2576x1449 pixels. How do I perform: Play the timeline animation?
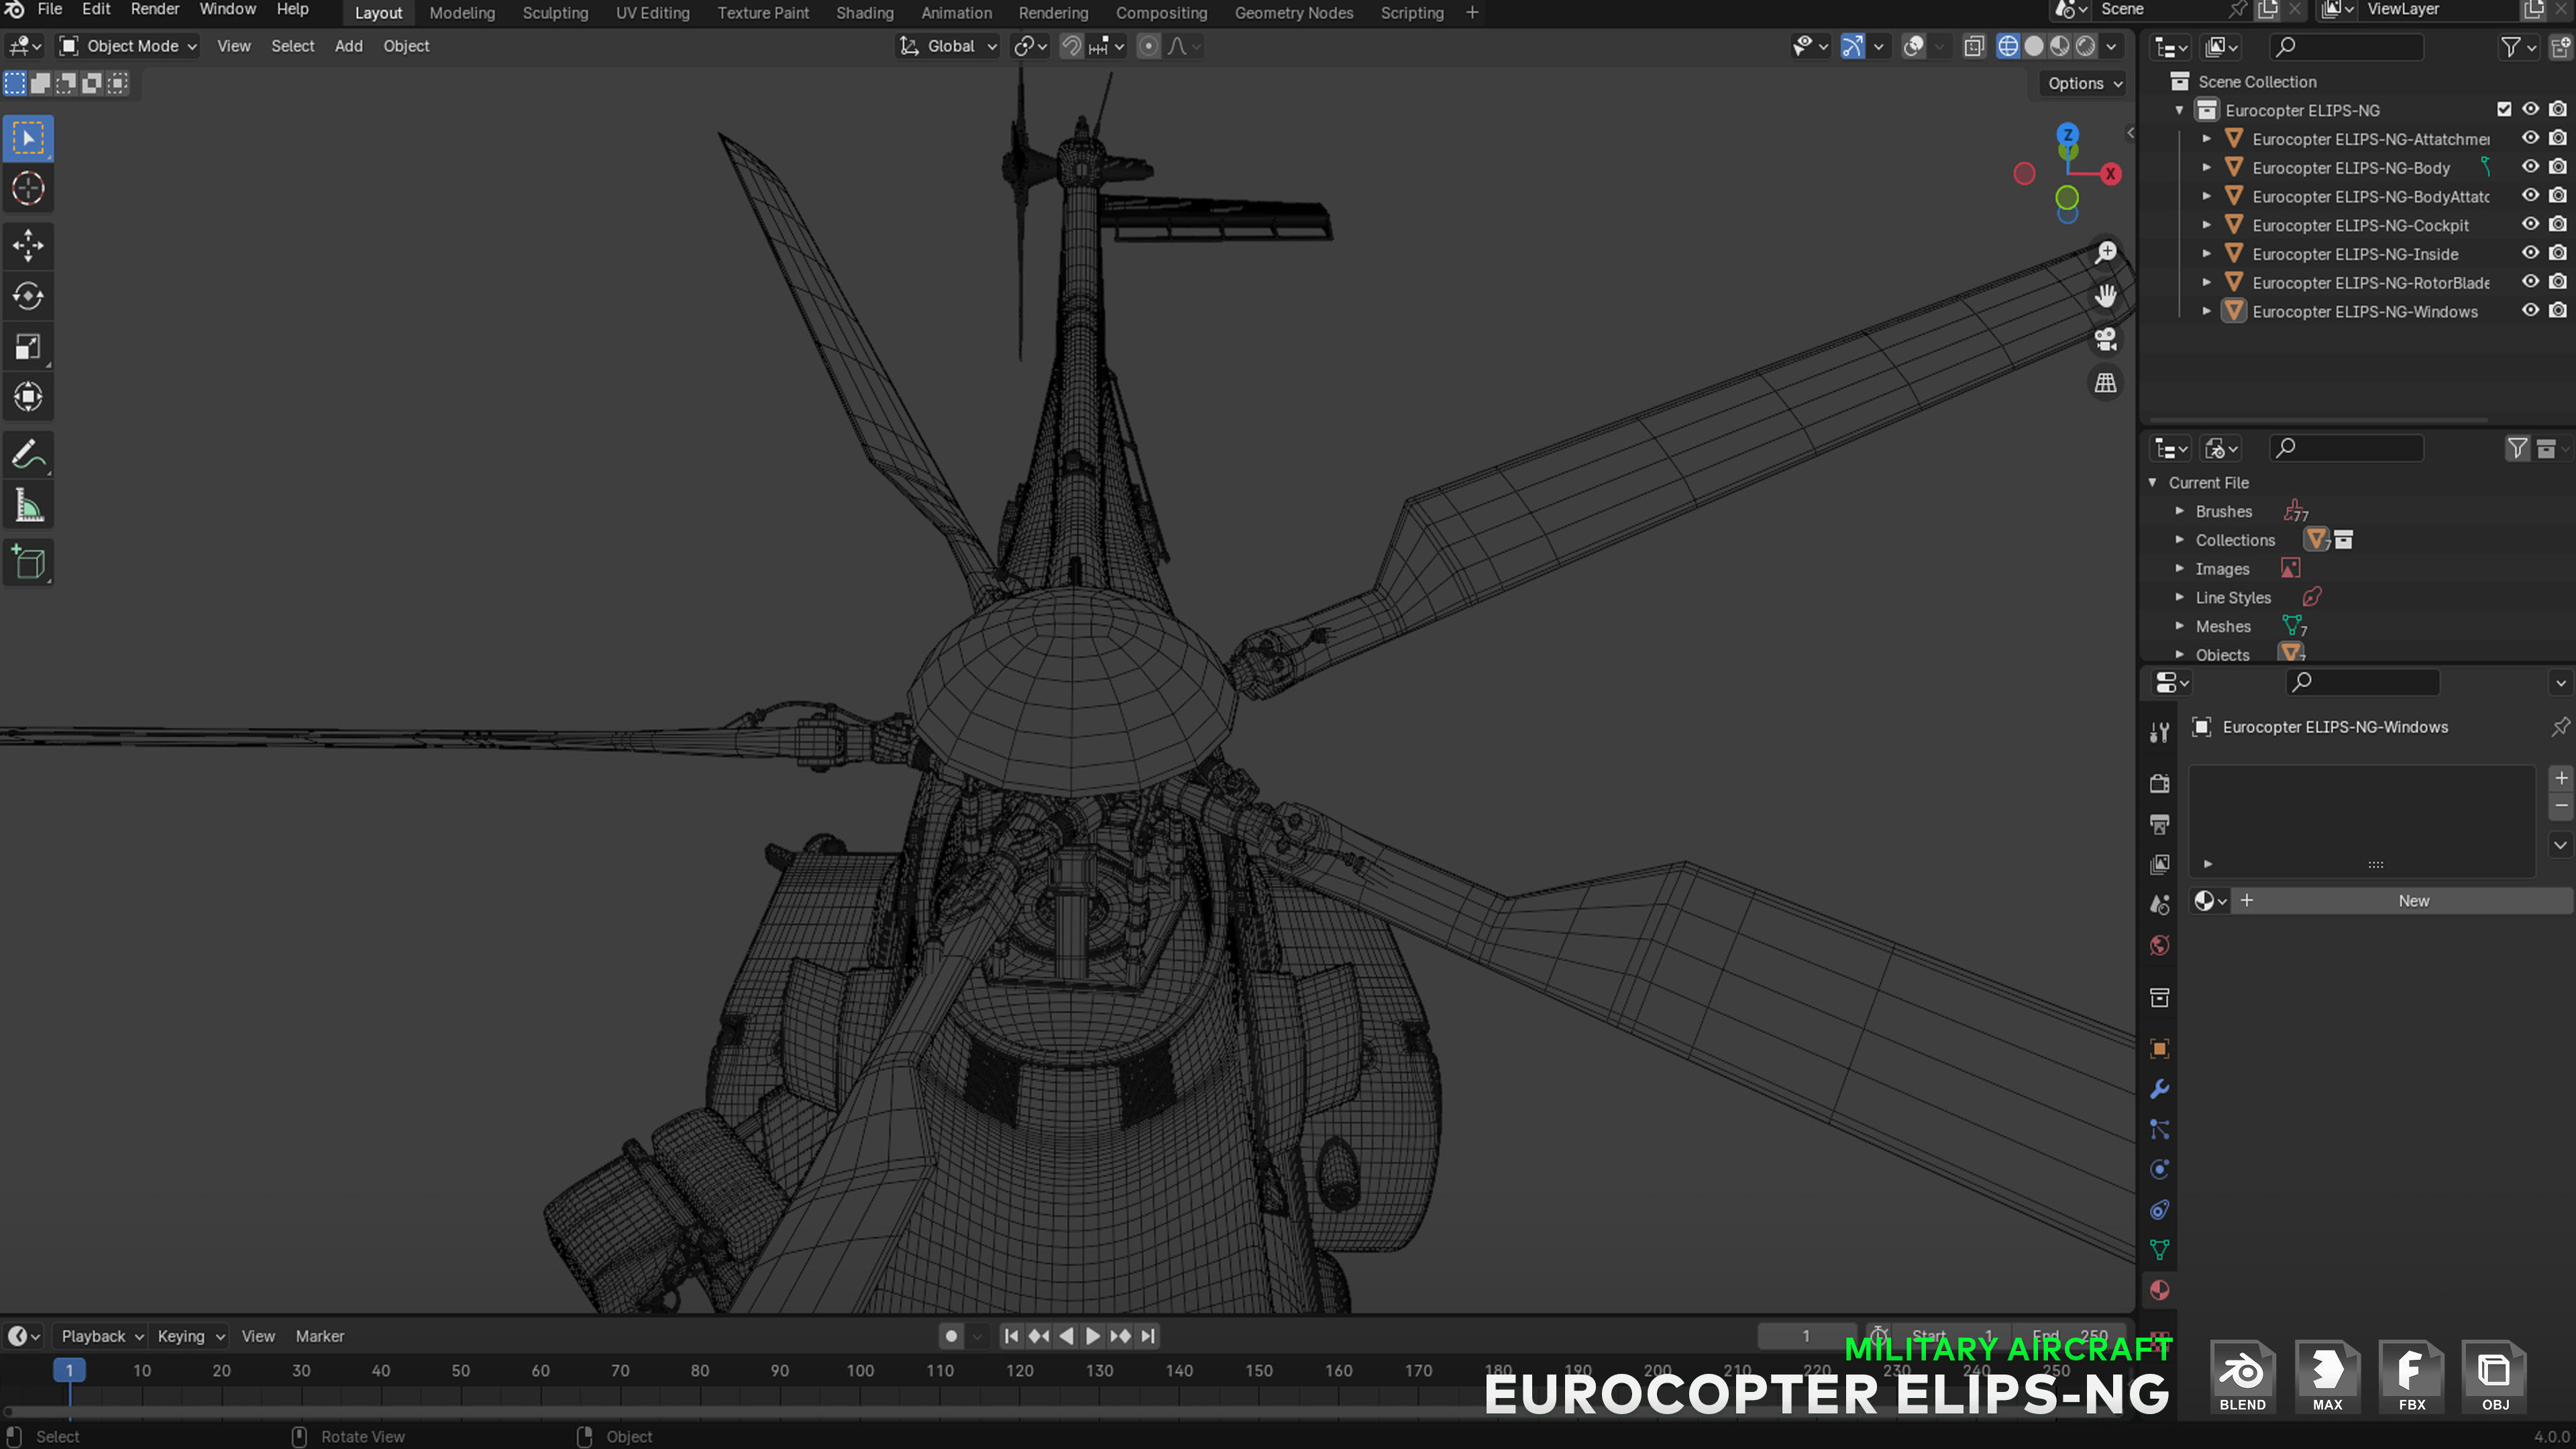(x=1093, y=1336)
